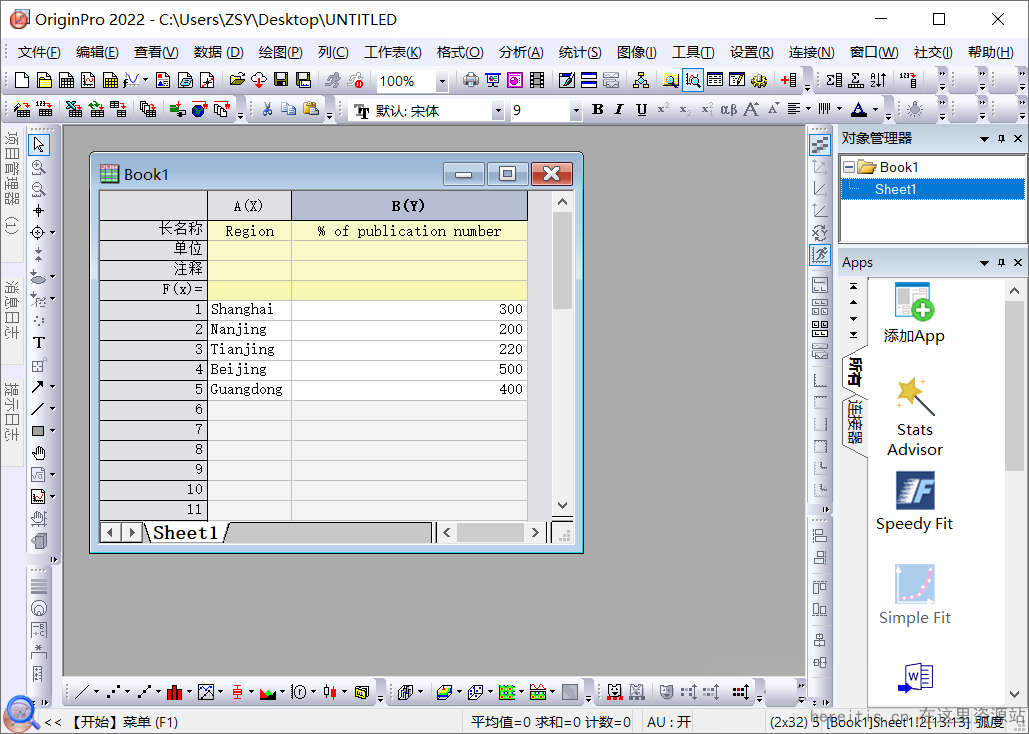1029x734 pixels.
Task: Select Sheet1 in Object Manager
Action: pyautogui.click(x=895, y=189)
